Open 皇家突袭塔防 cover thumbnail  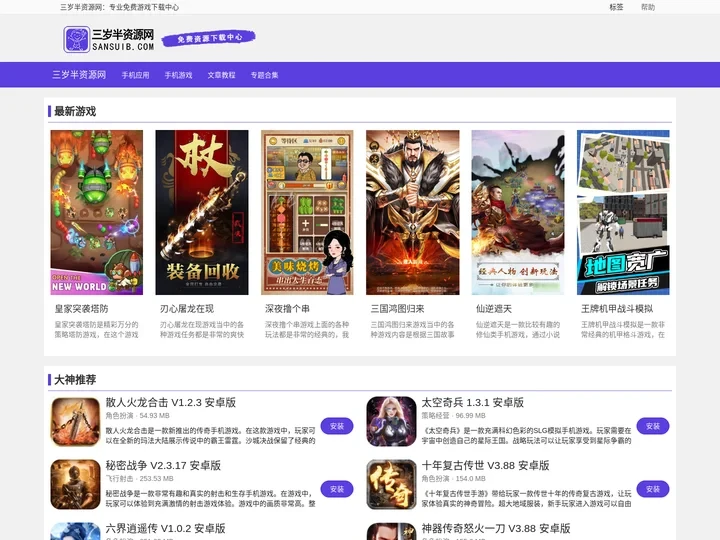coord(96,212)
